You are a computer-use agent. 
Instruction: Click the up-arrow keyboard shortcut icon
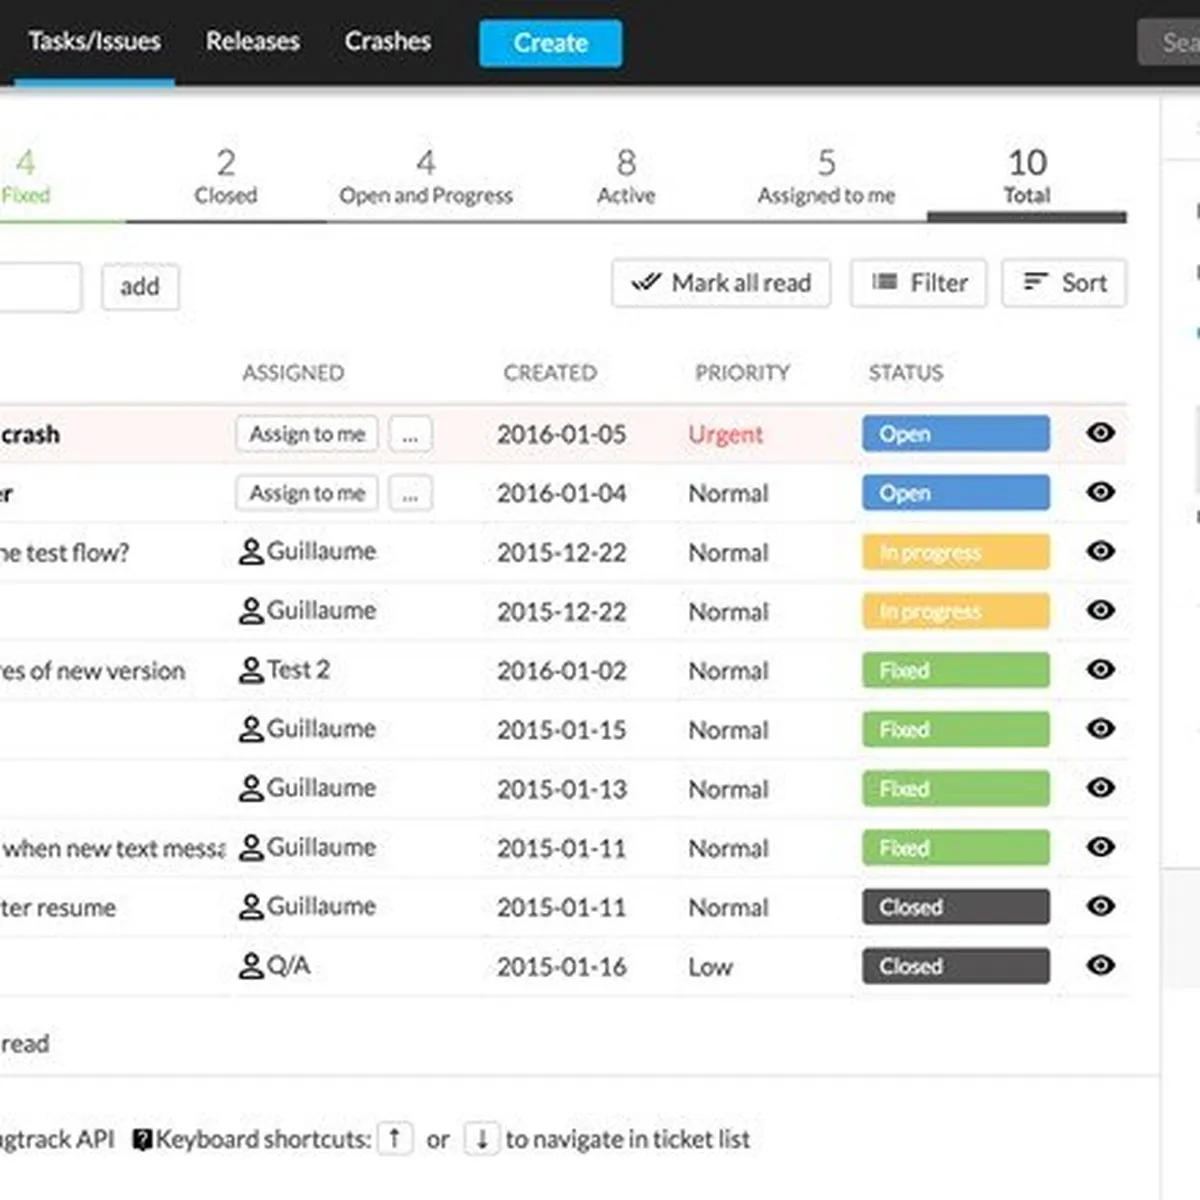tap(396, 1138)
